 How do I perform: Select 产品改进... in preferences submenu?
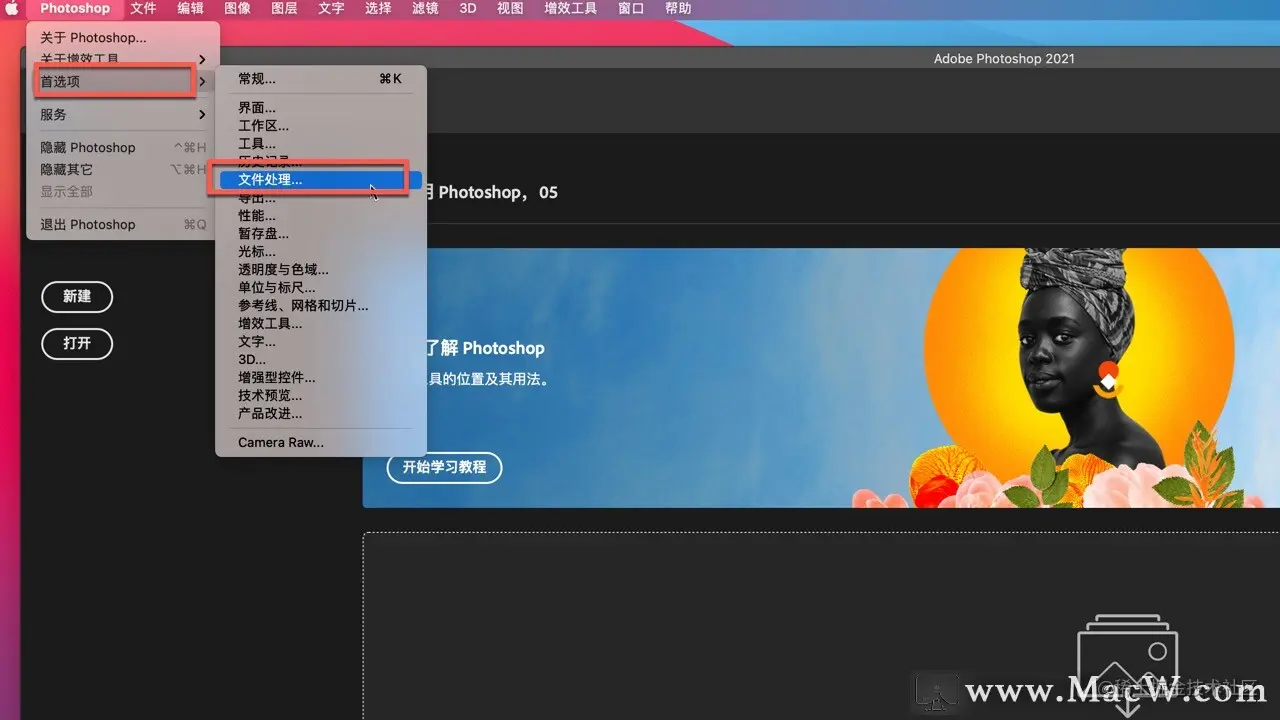pos(321,413)
